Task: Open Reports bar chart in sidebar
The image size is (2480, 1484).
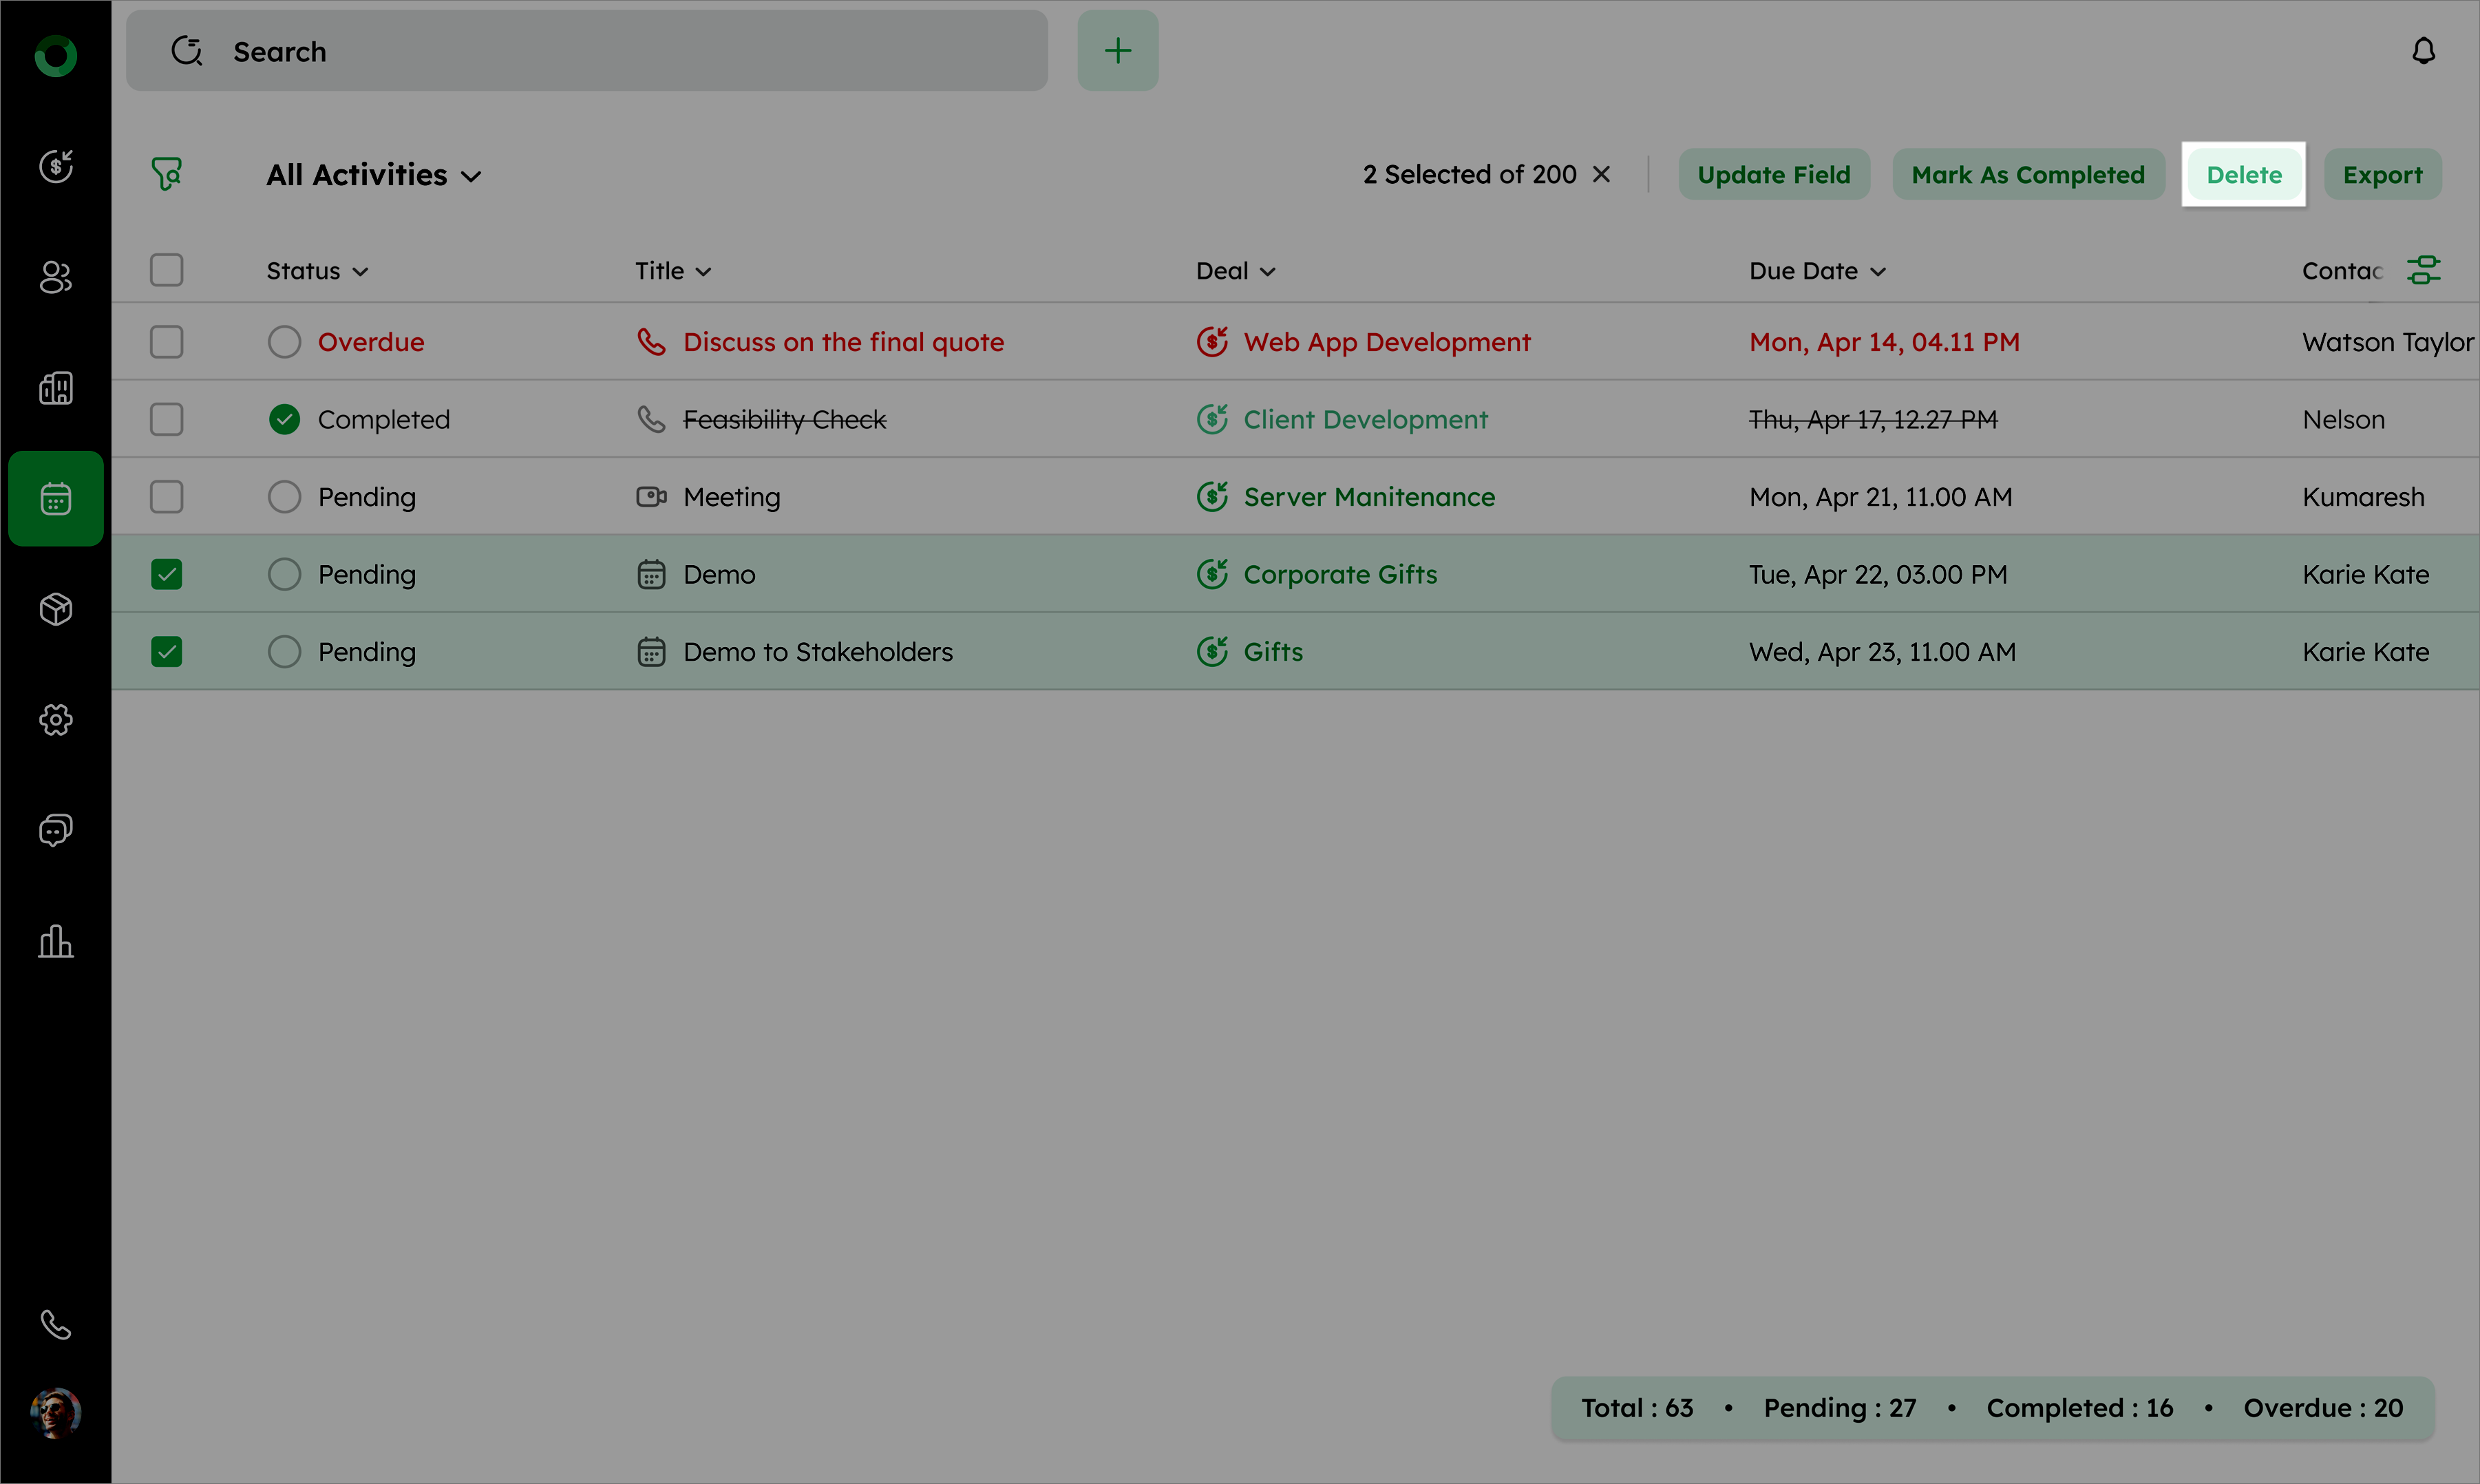Action: coord(56,941)
